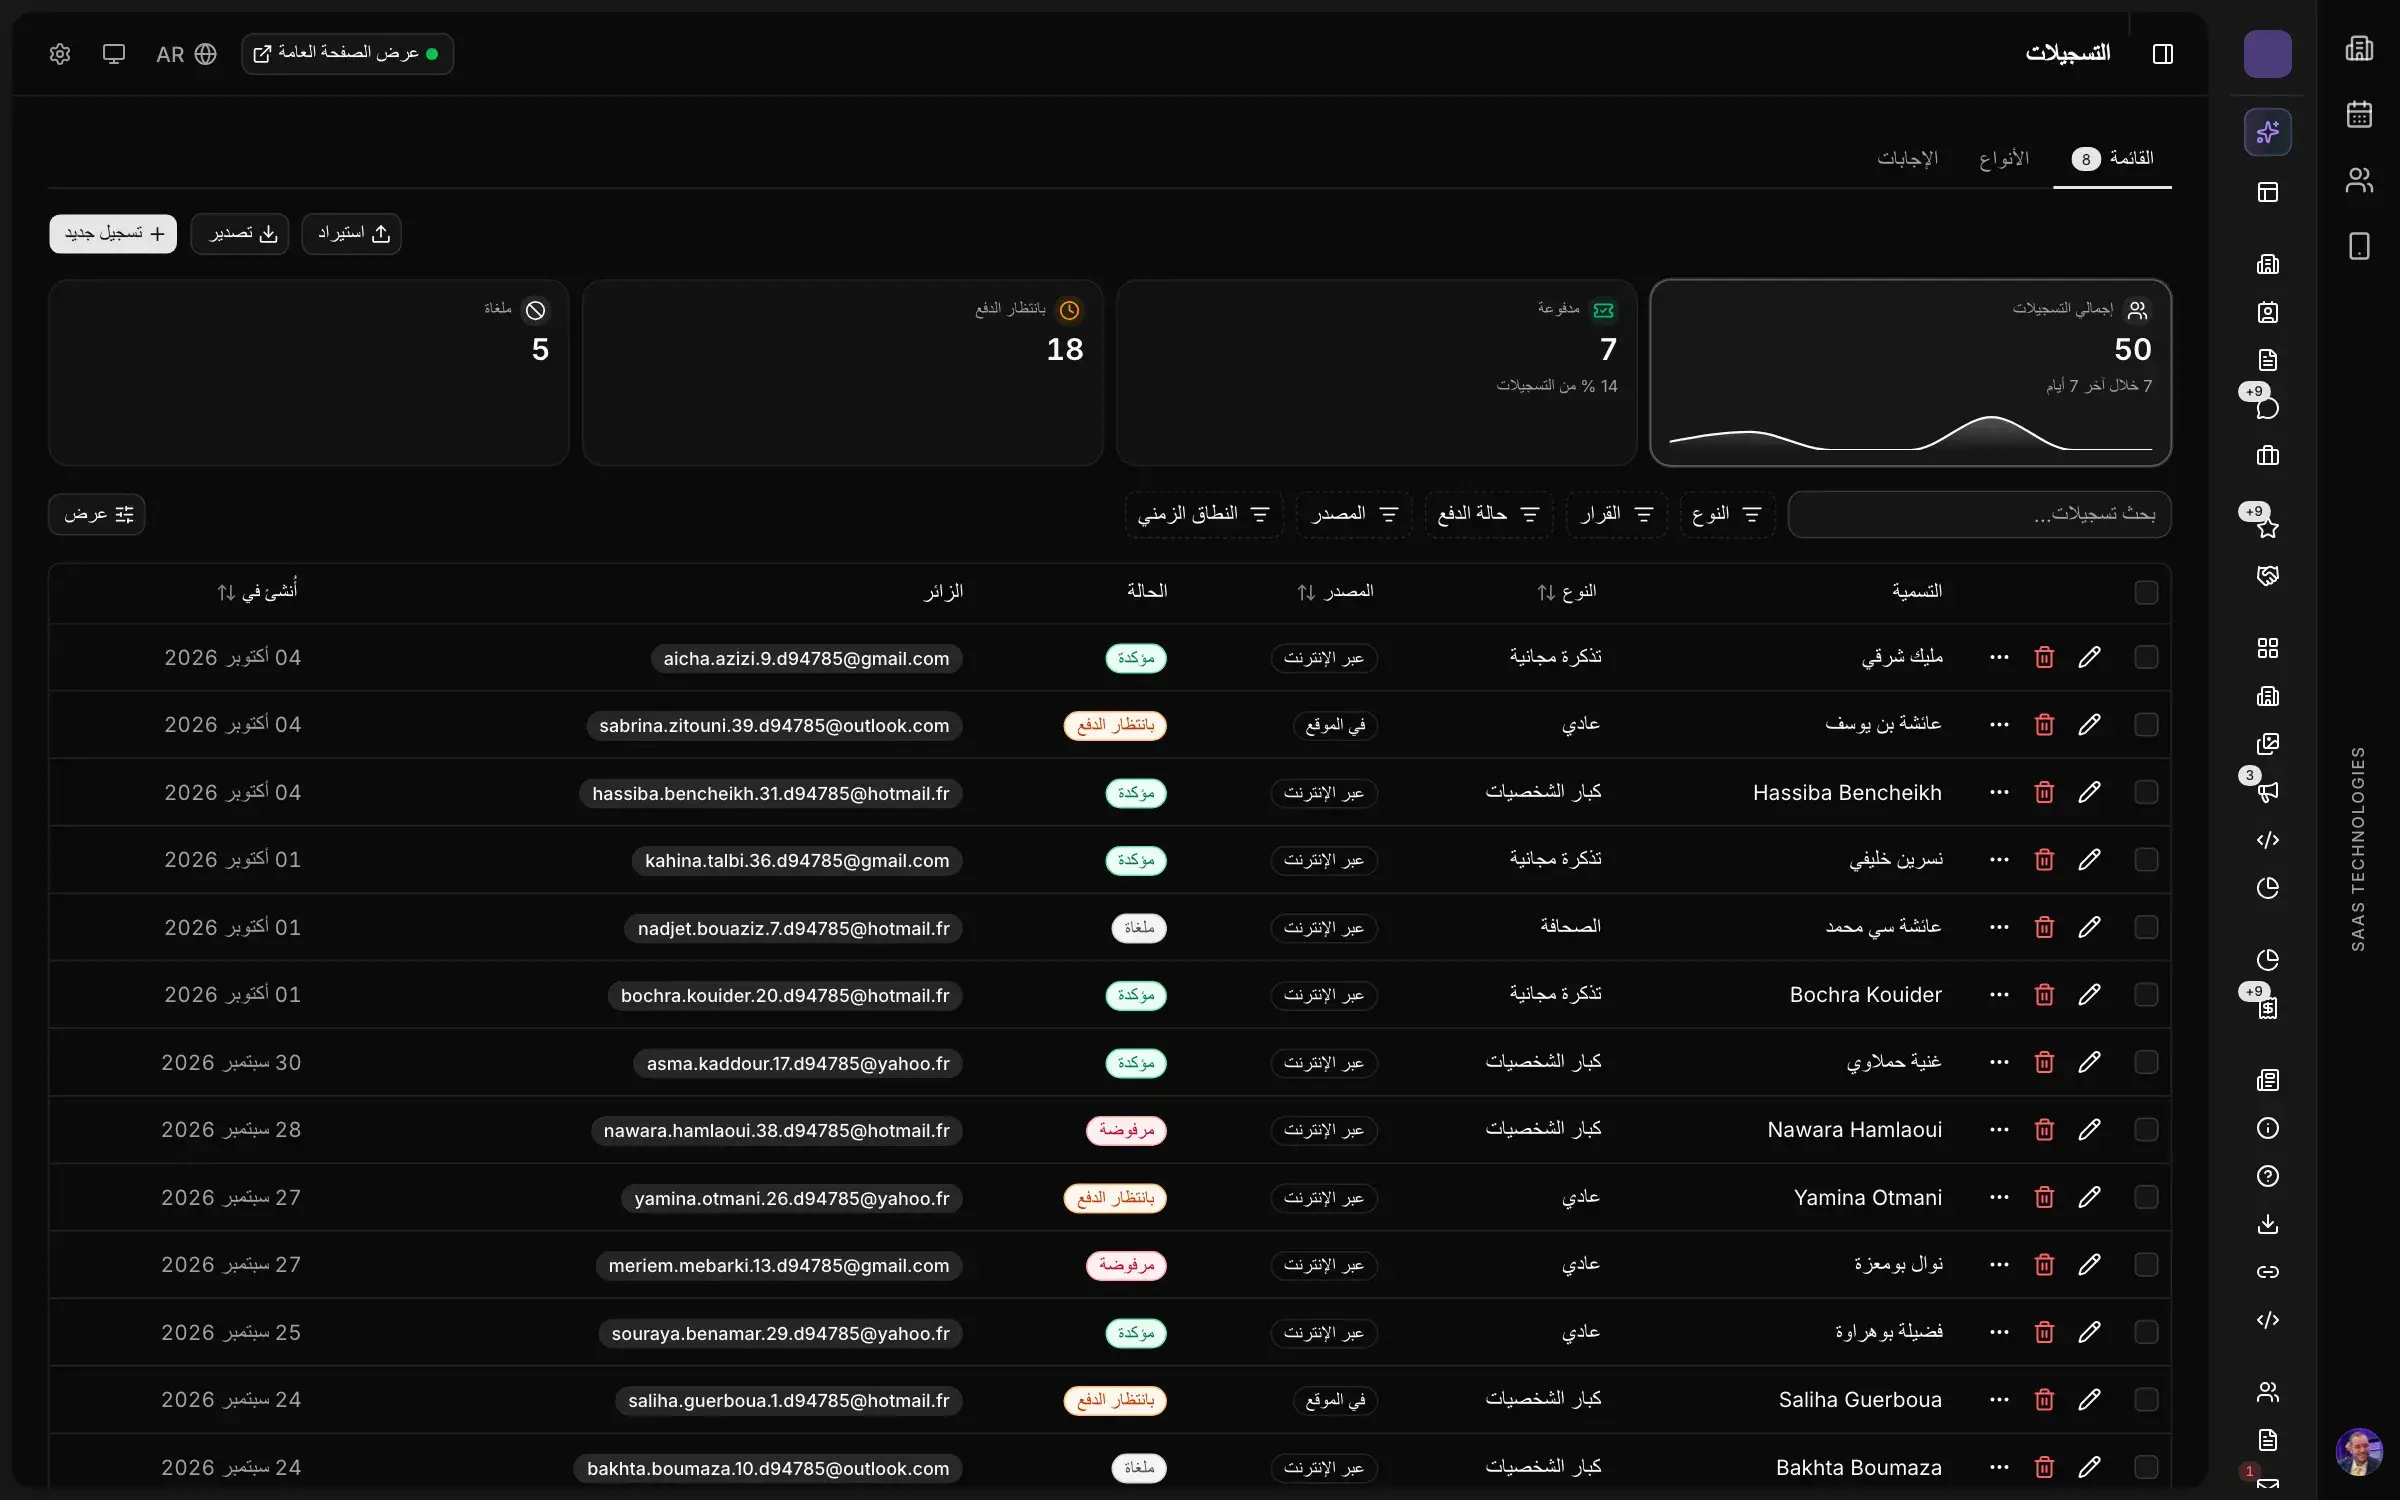
Task: Open the help question mark icon
Action: (x=2267, y=1176)
